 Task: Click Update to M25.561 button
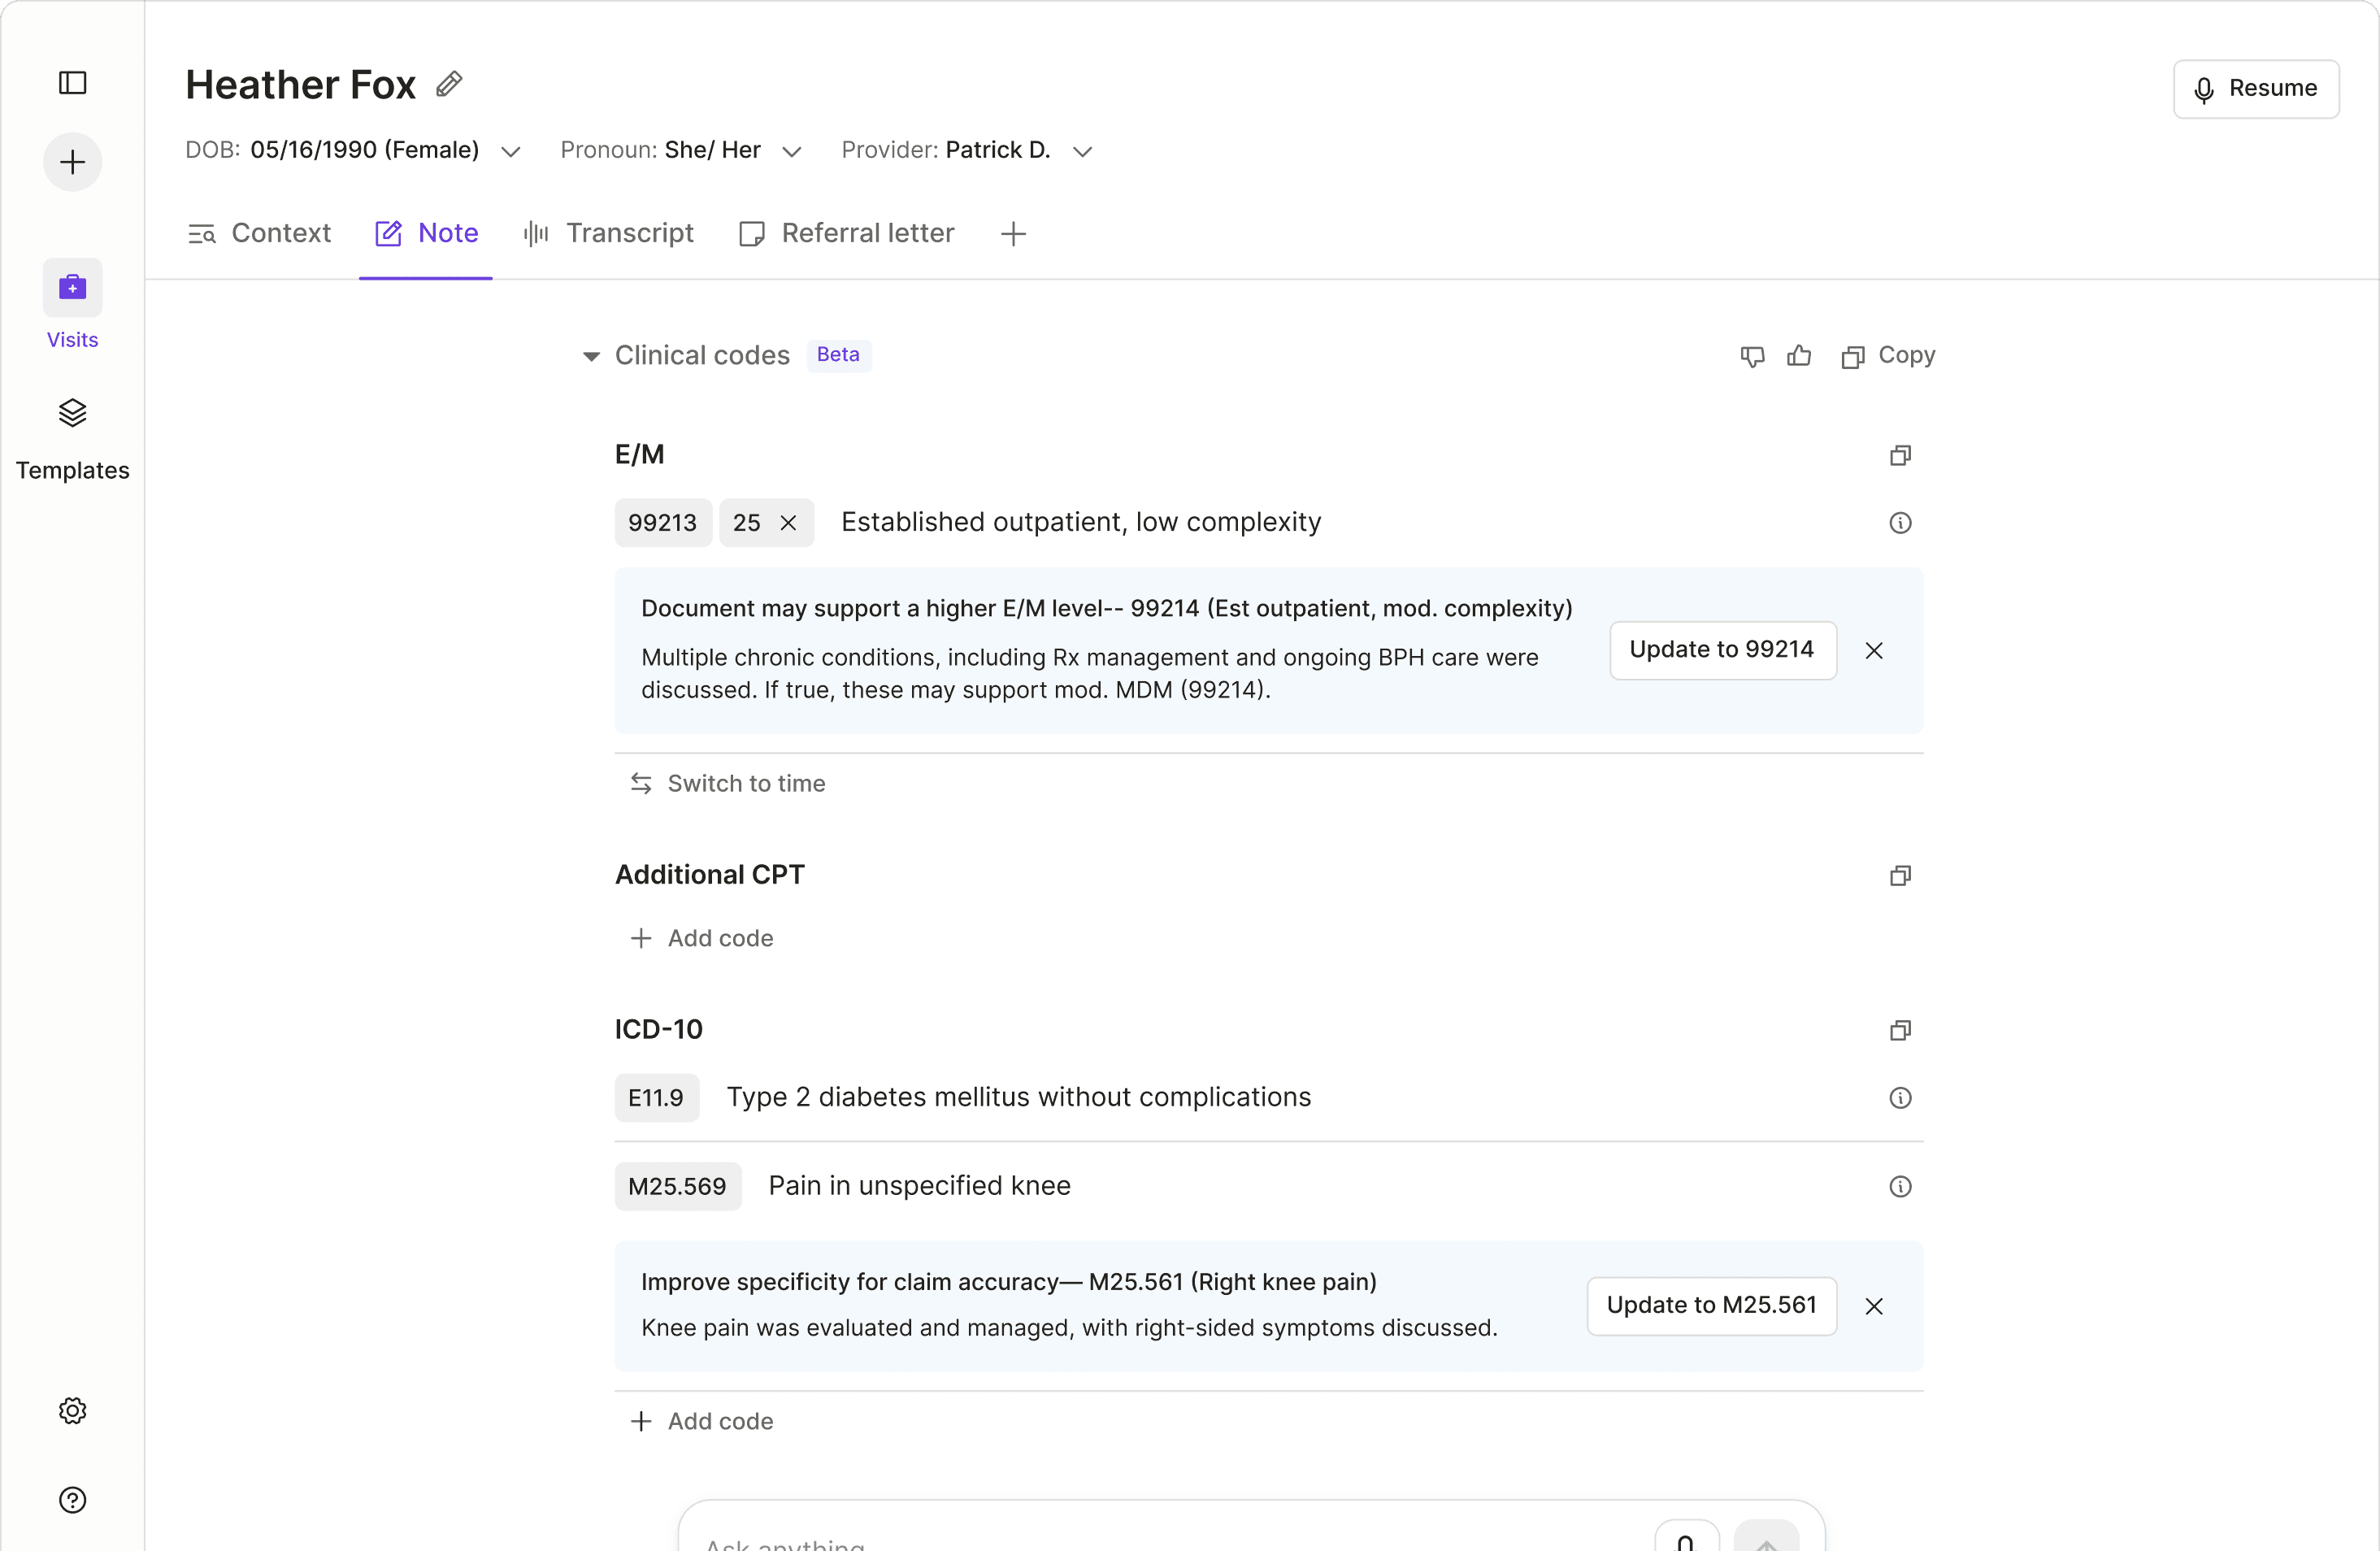(1711, 1305)
